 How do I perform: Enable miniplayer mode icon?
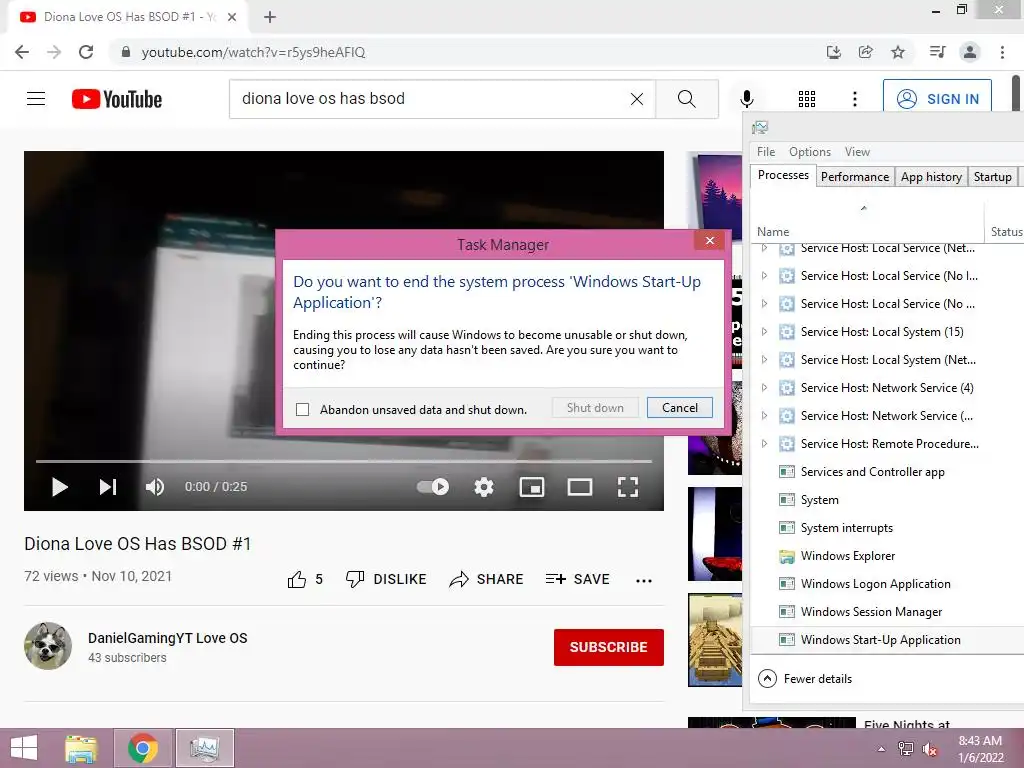[532, 487]
